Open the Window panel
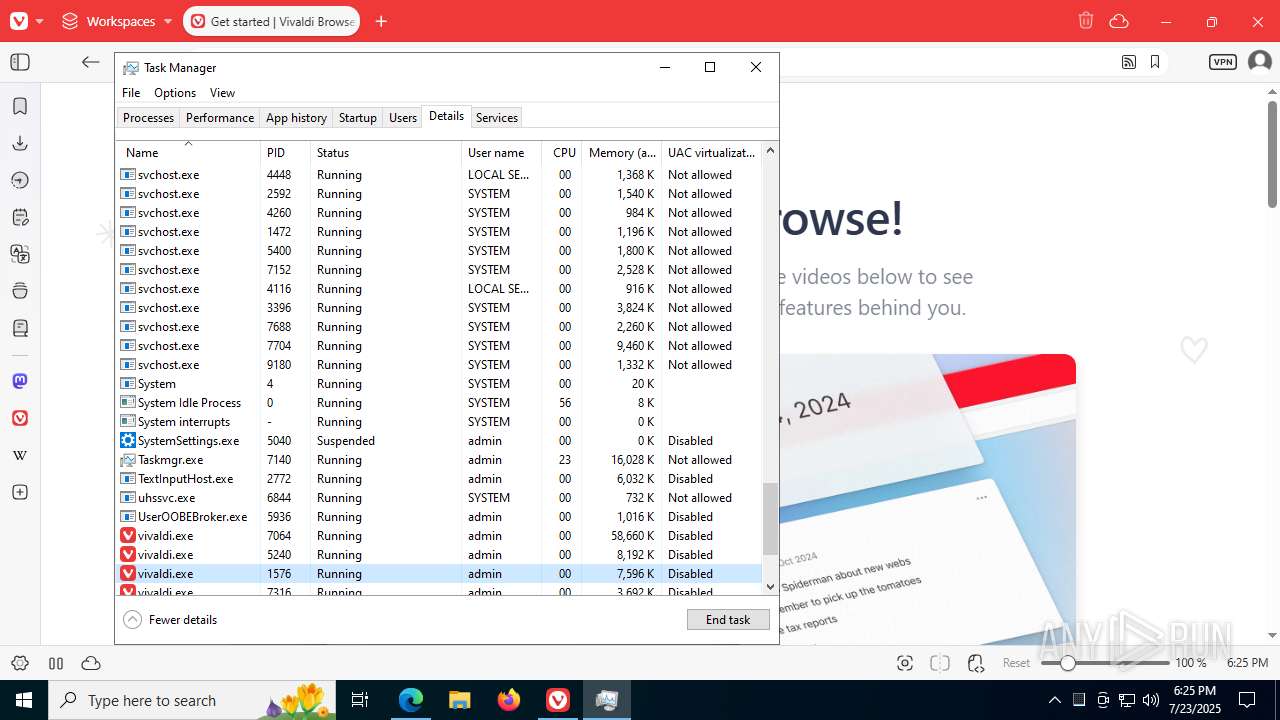 tap(20, 291)
